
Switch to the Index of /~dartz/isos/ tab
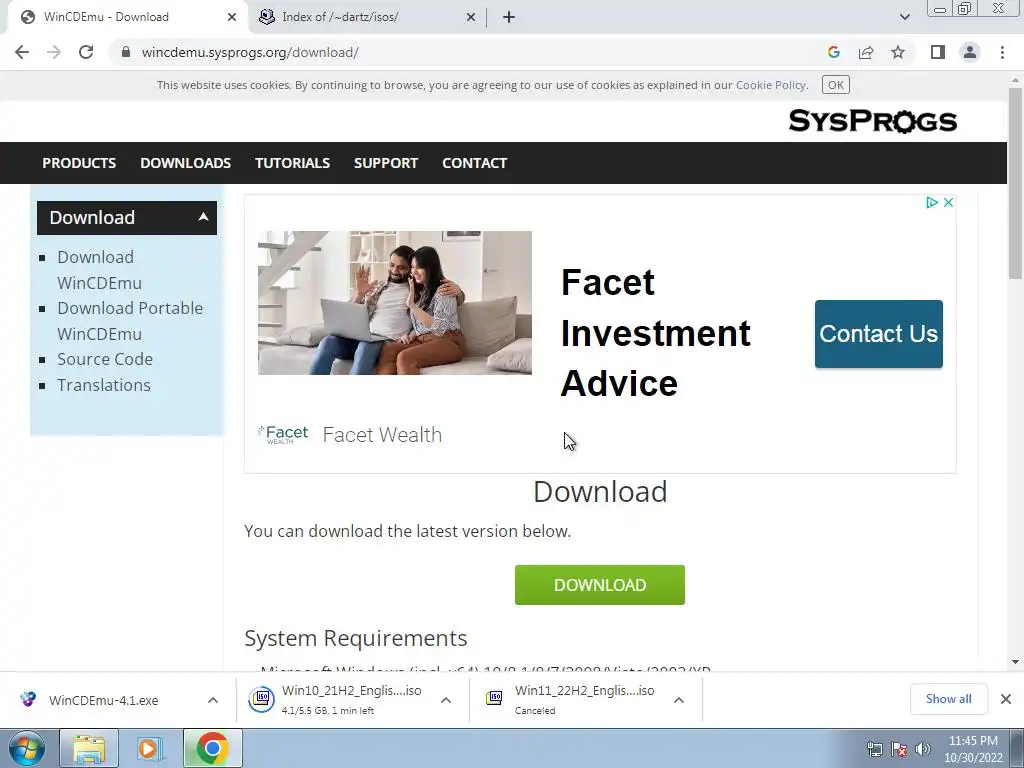point(368,17)
